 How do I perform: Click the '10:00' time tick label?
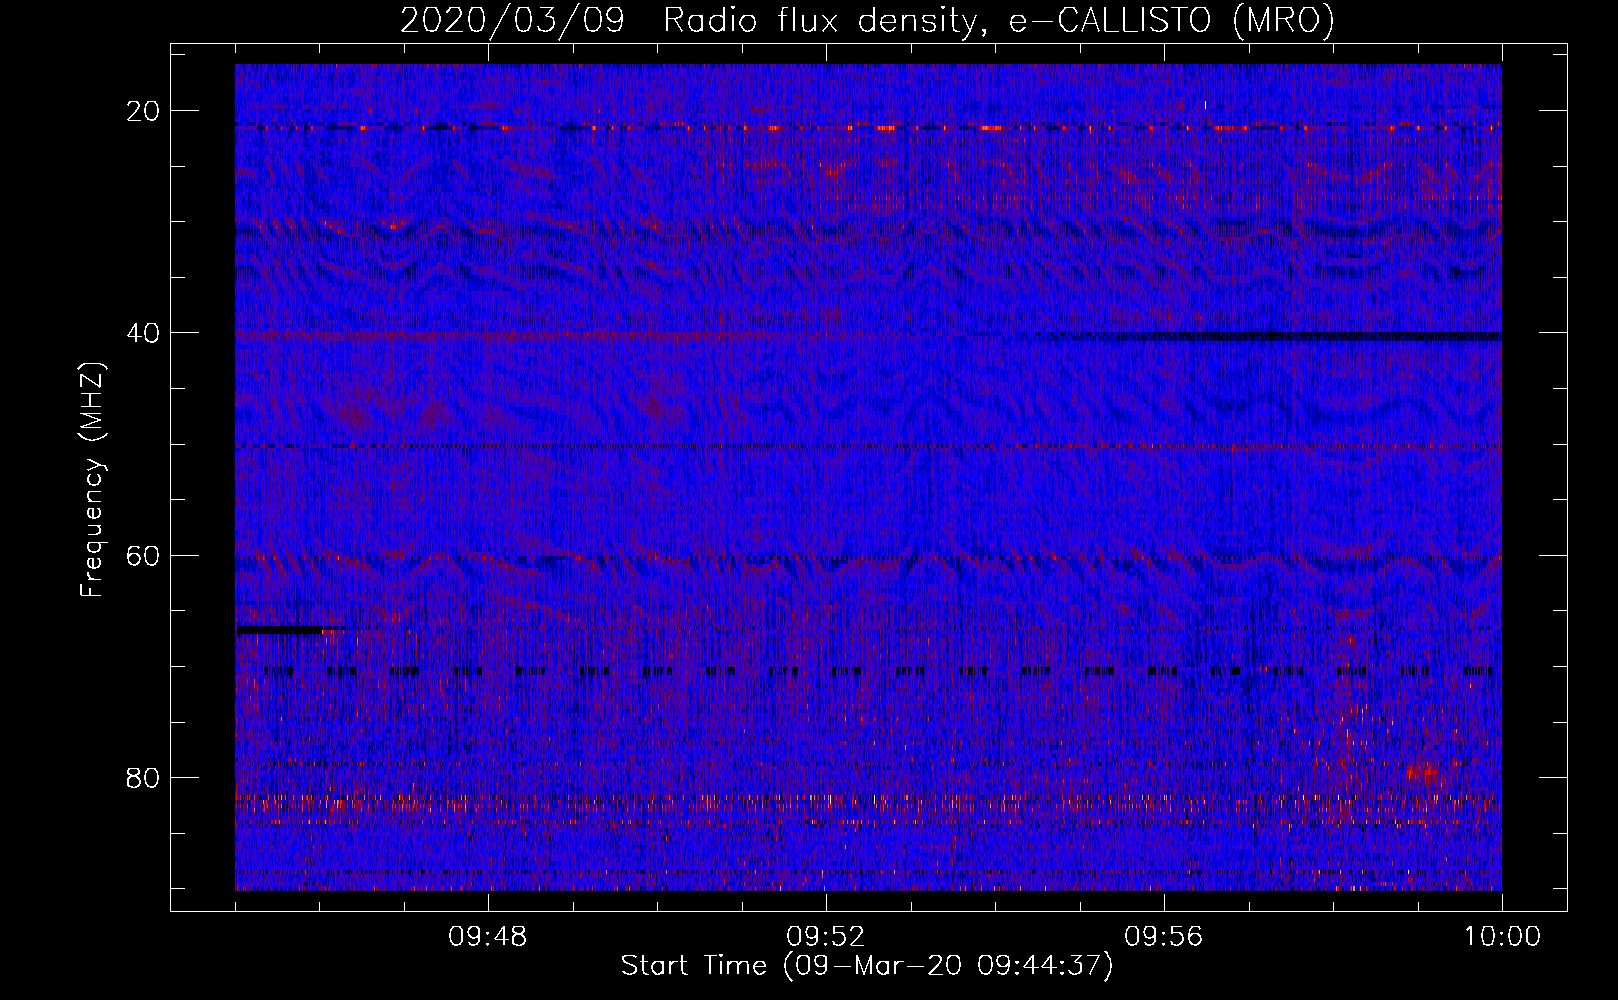pyautogui.click(x=1502, y=937)
